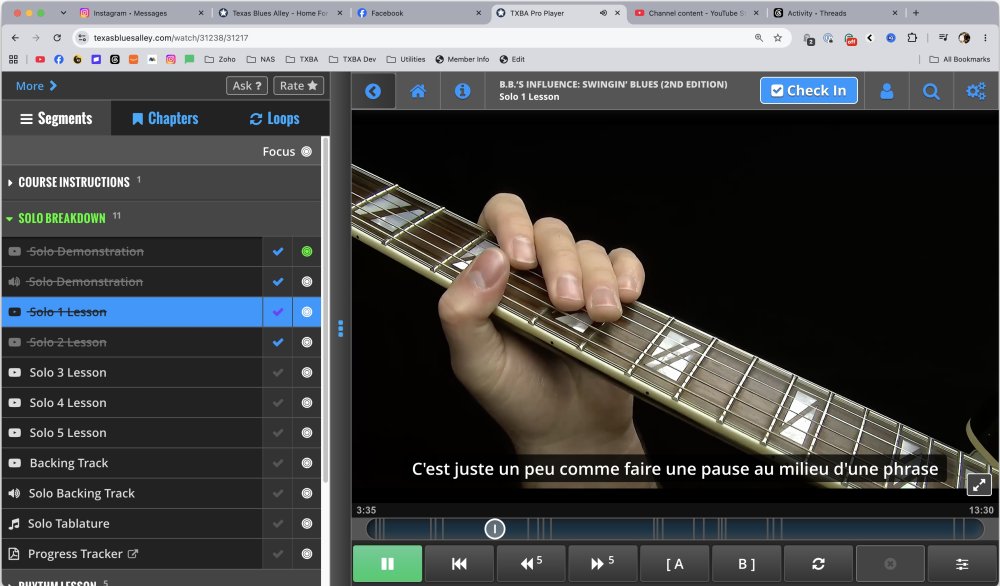Screen dimensions: 1000x586
Task: Open the browser tab search dropdown arrow
Action: 63,13
